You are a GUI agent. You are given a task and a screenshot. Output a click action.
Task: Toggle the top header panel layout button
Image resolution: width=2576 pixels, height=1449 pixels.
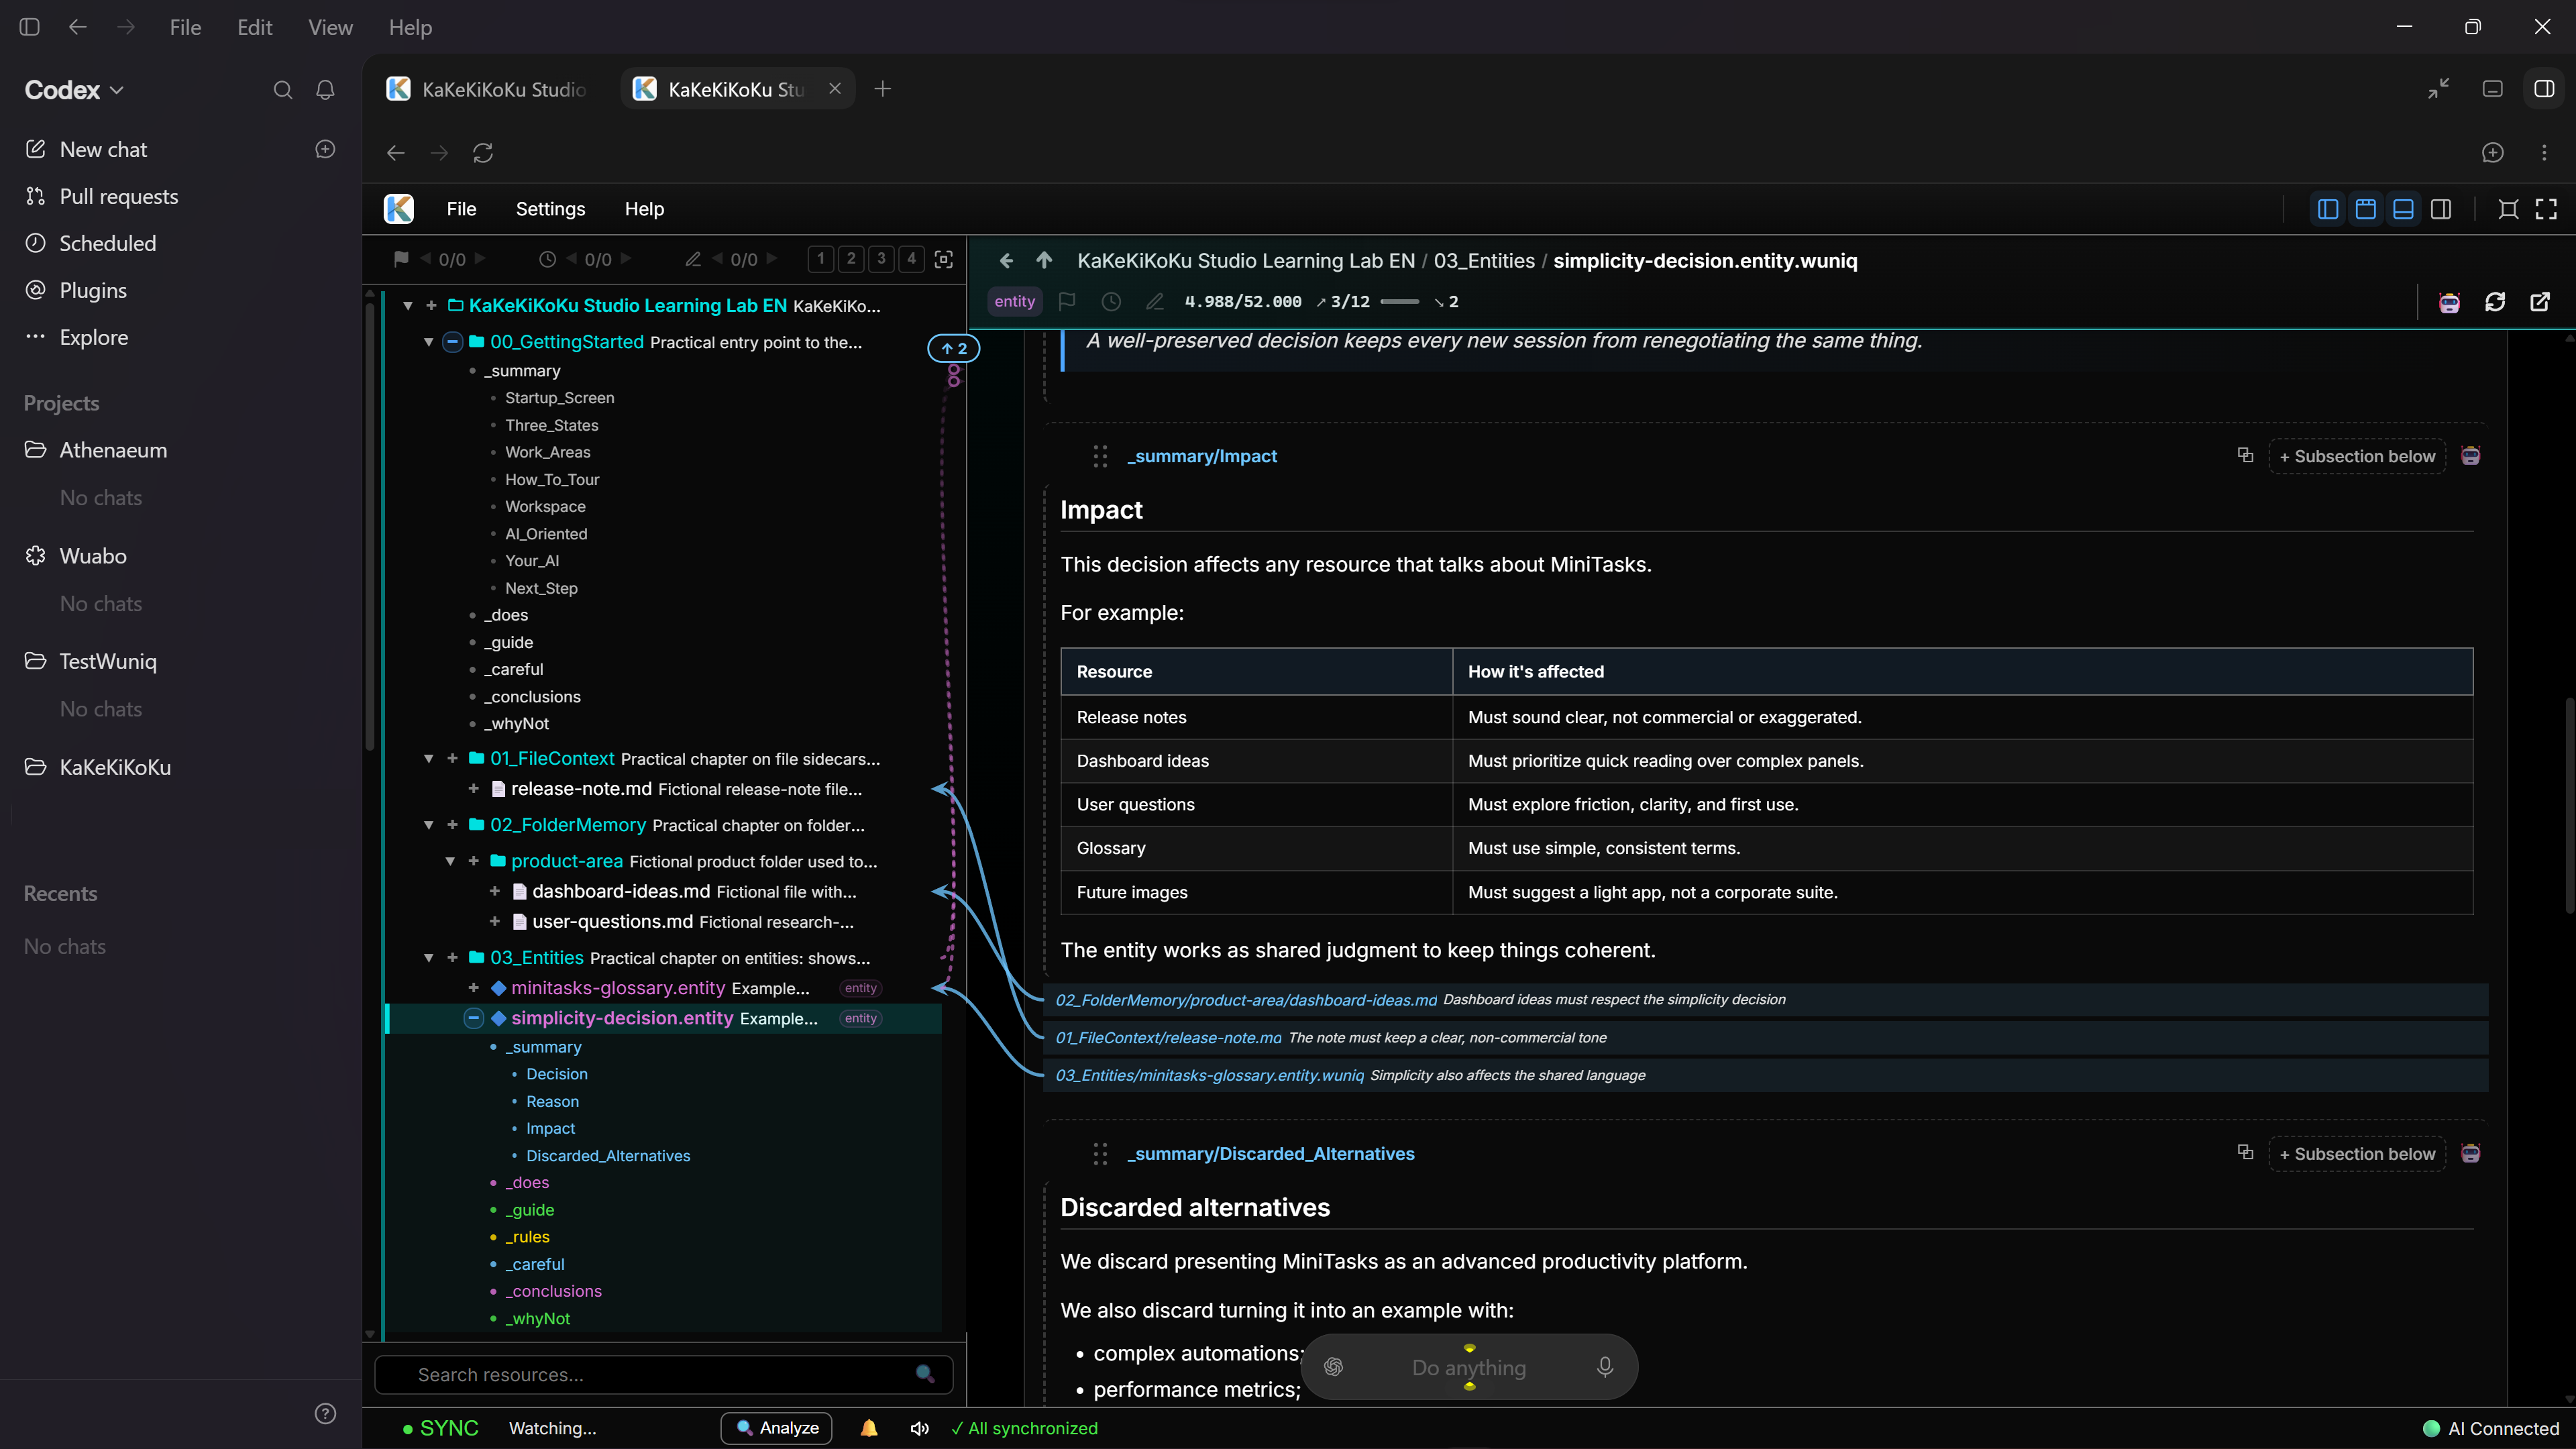[2366, 209]
